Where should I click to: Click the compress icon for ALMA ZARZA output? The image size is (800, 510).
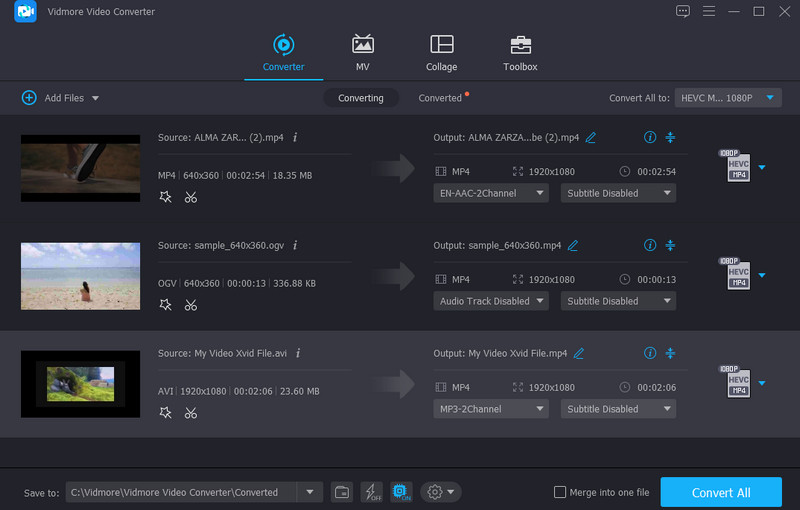pos(671,137)
